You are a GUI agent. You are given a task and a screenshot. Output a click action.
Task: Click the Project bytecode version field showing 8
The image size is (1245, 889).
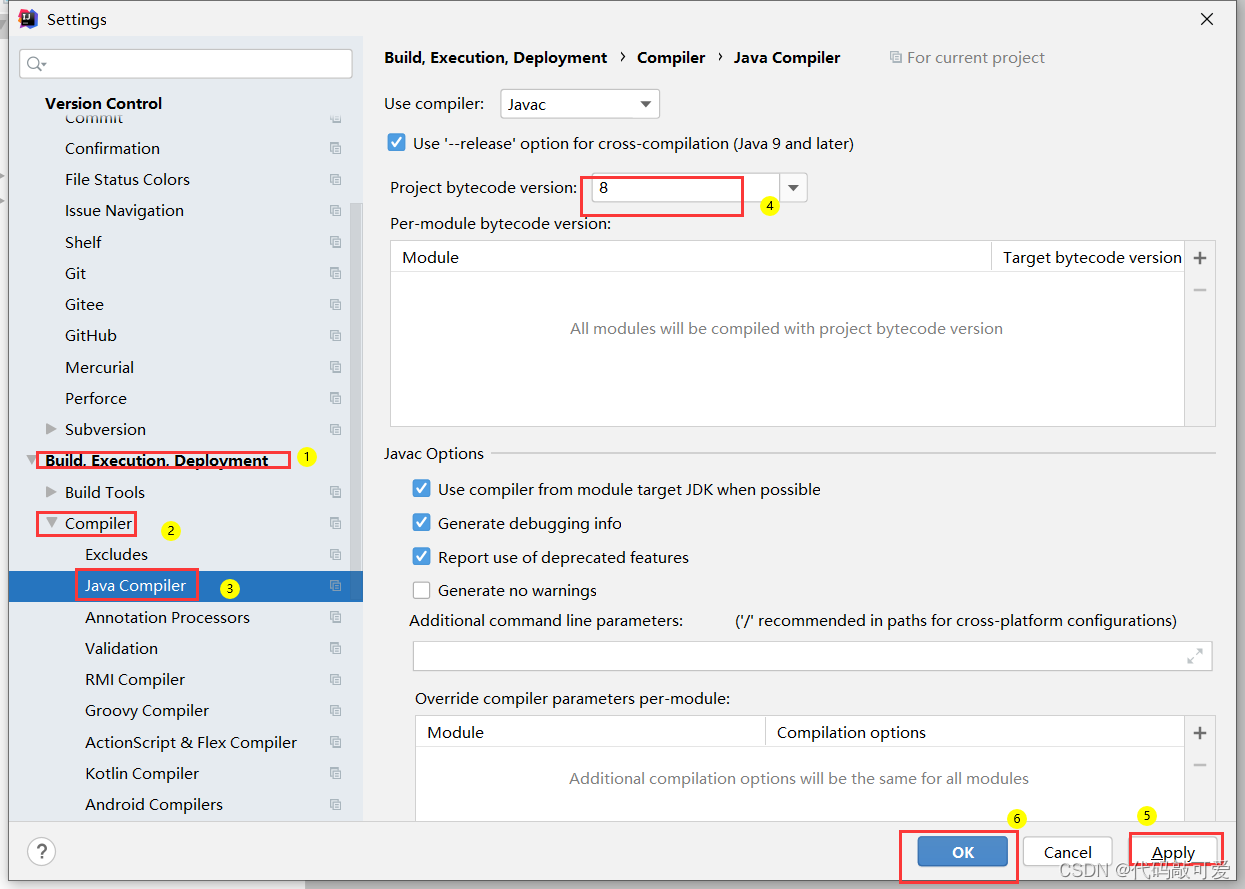(685, 188)
